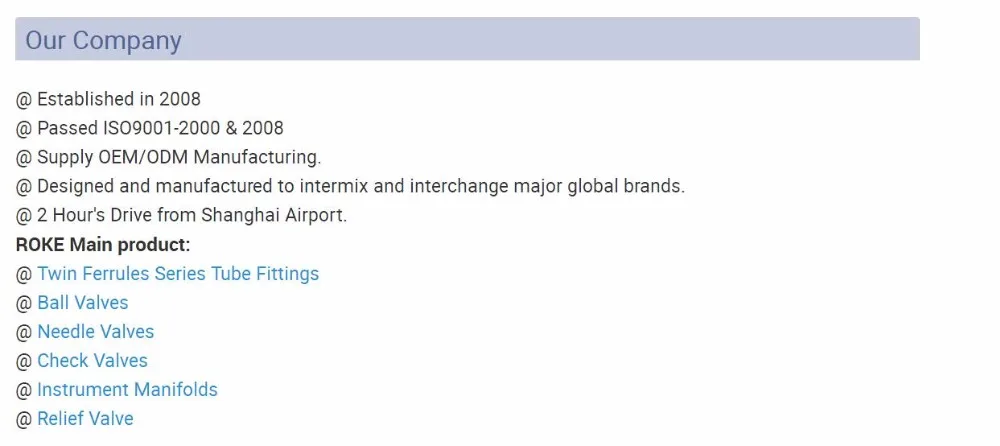The image size is (1000, 446).
Task: Click the Our Company section heading
Action: point(103,40)
